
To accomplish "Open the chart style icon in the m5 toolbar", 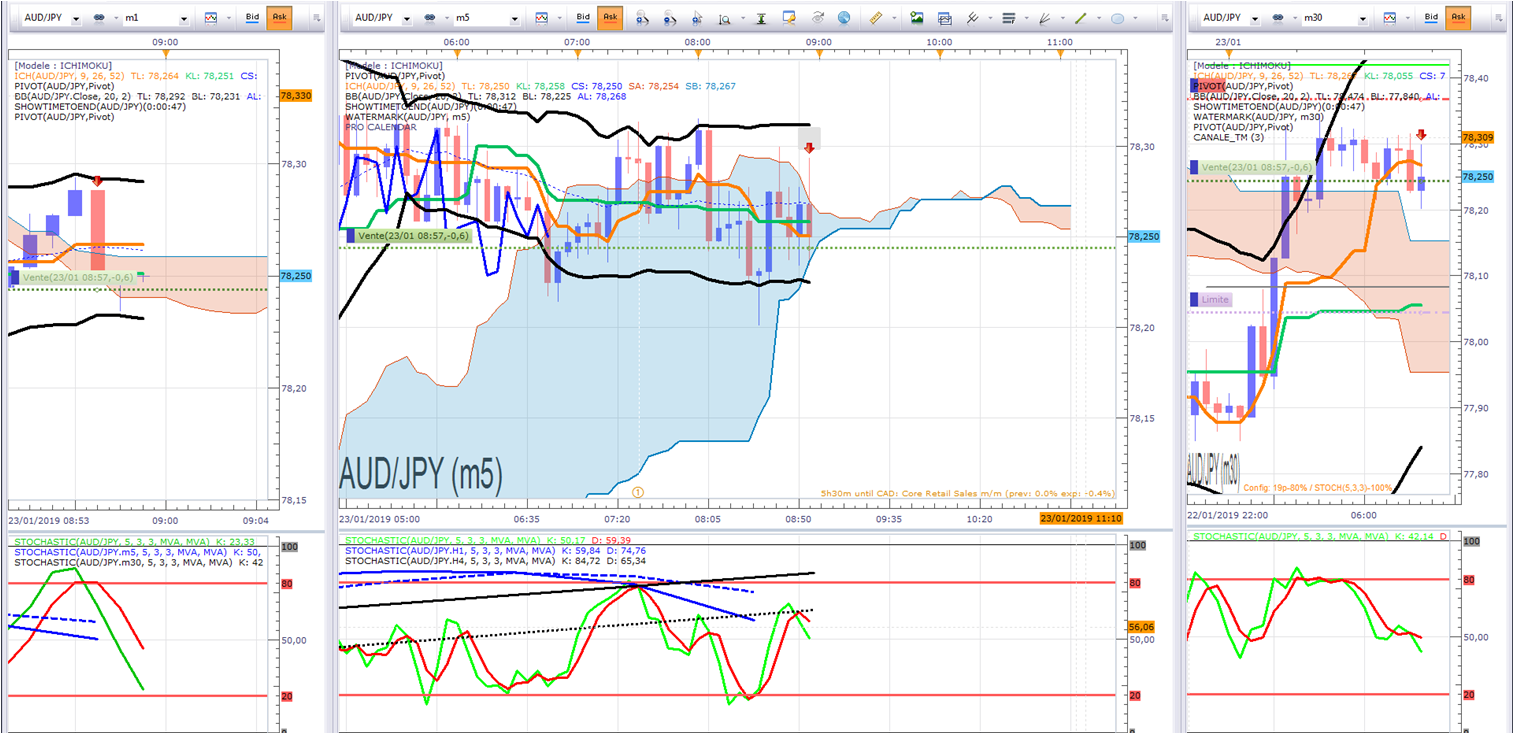I will tap(541, 18).
